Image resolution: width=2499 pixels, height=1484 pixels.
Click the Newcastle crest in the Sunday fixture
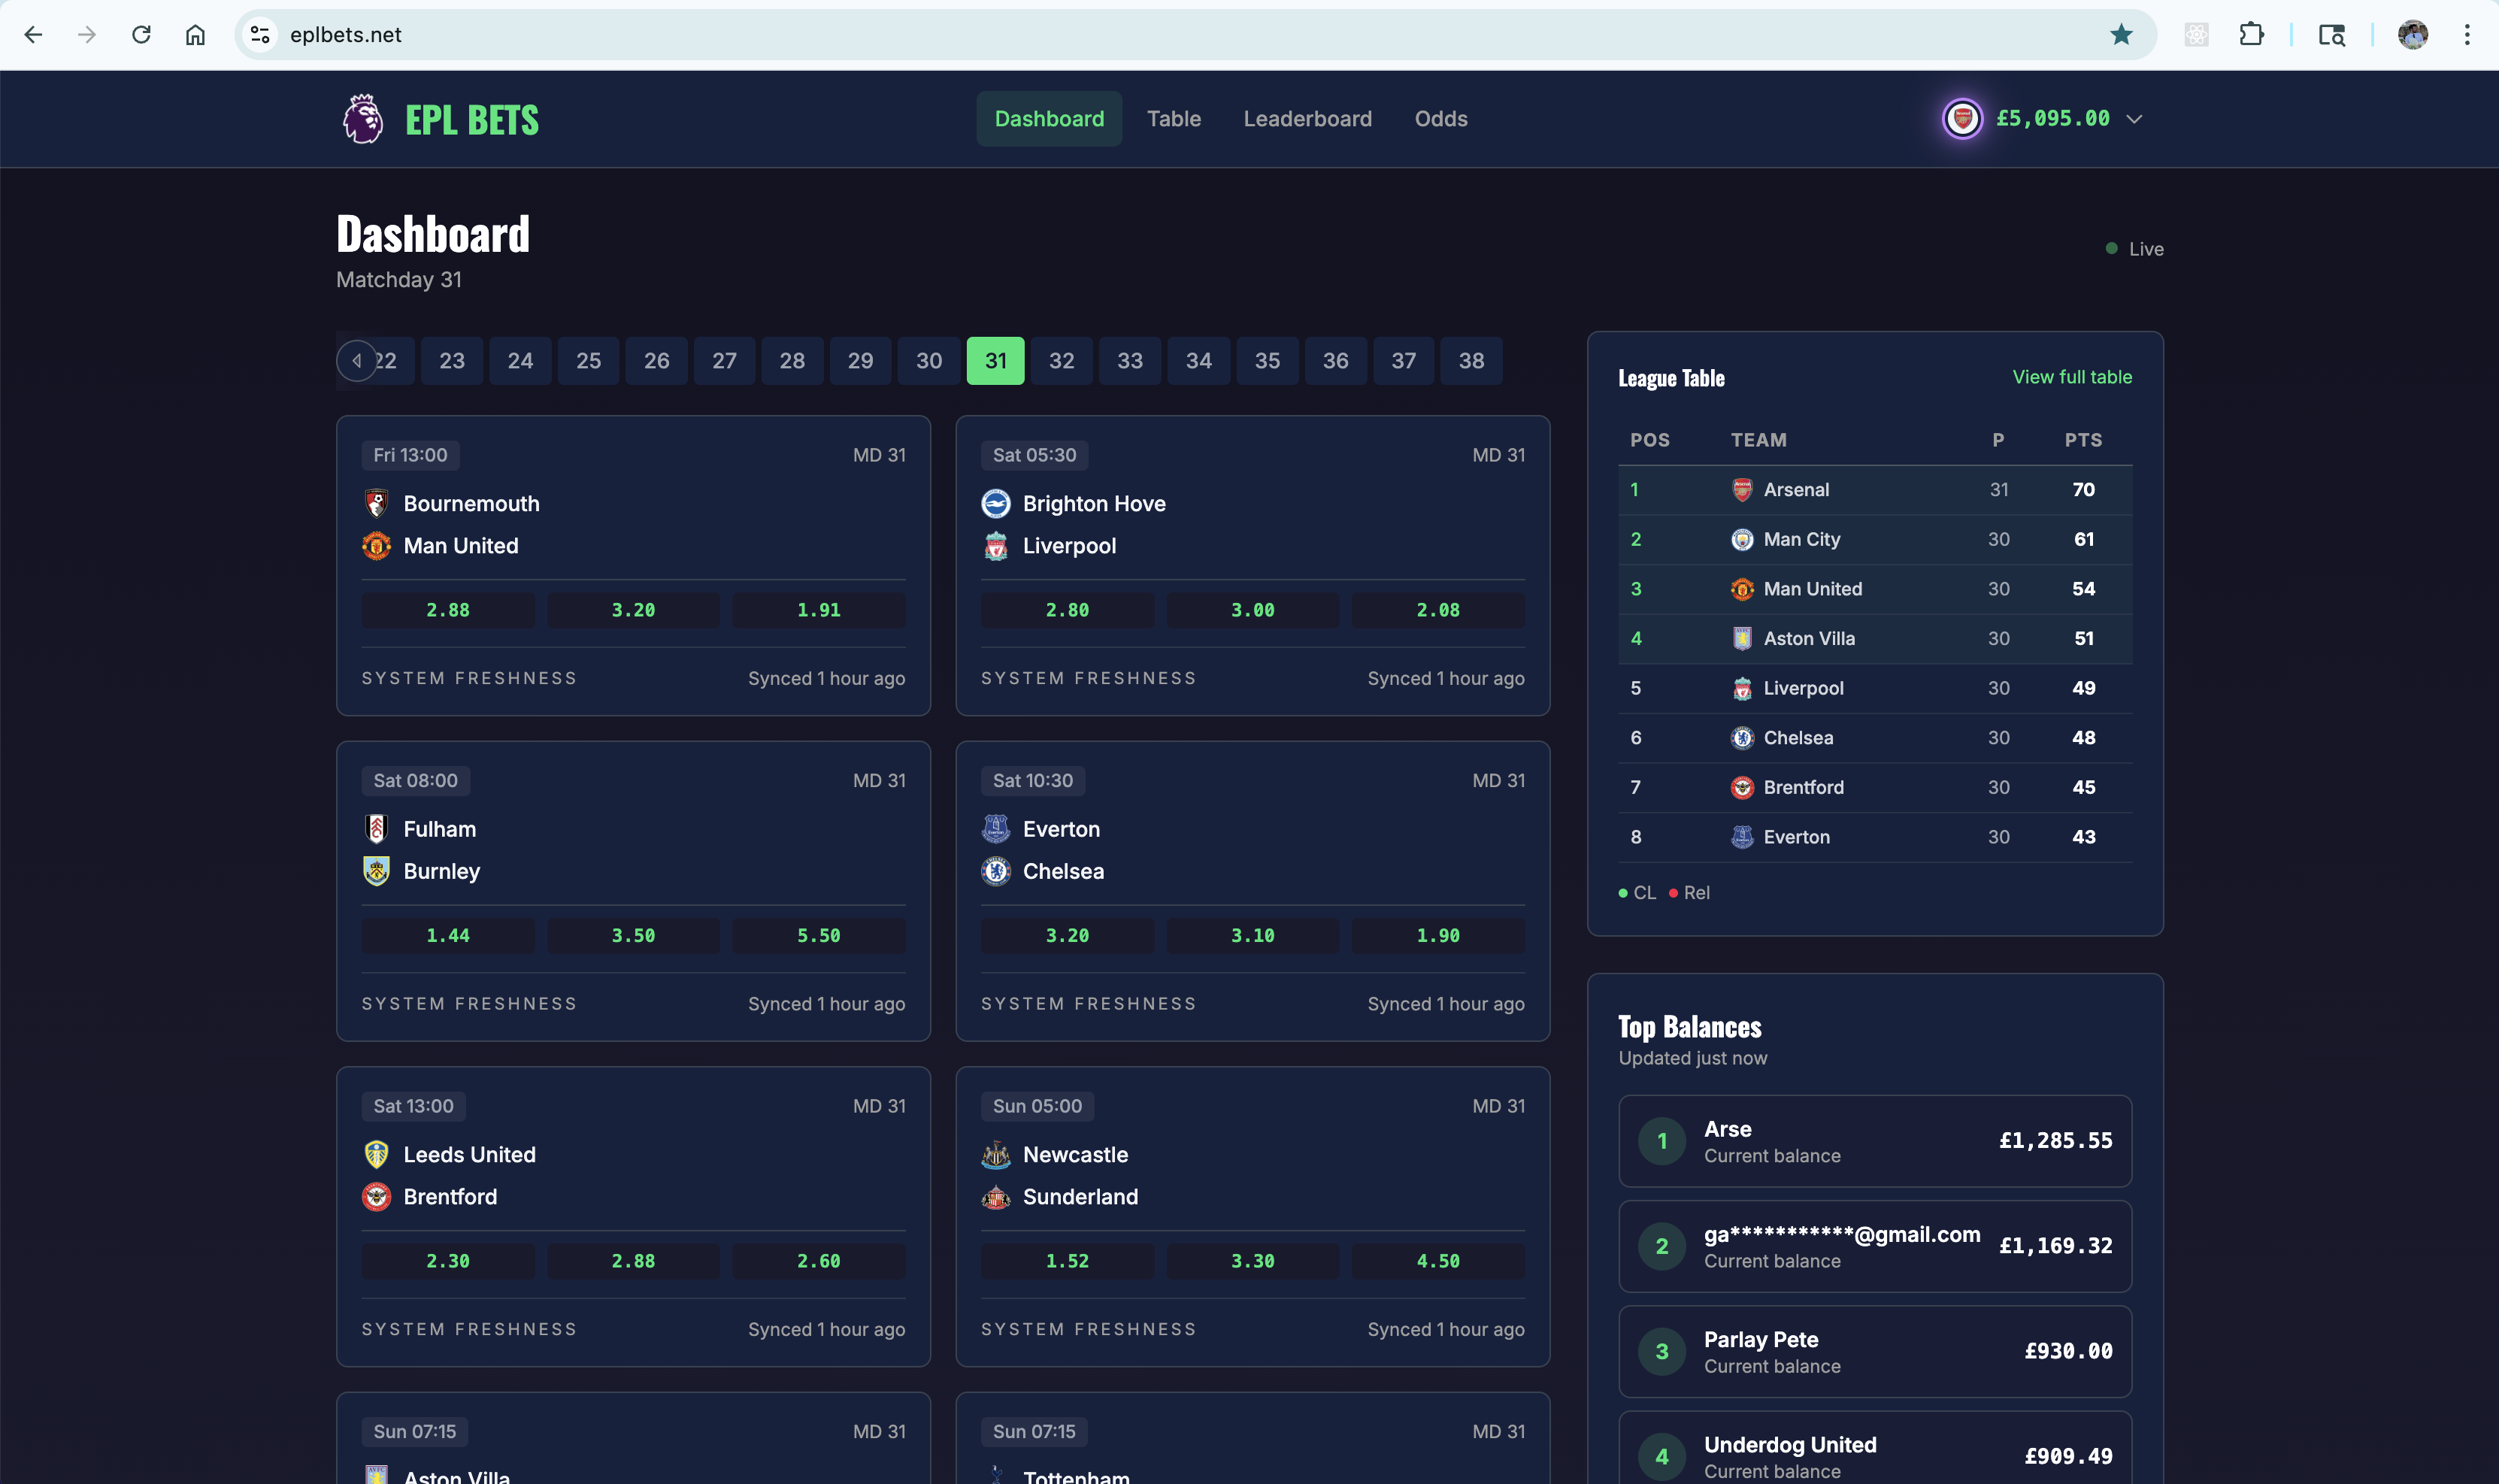click(x=996, y=1155)
